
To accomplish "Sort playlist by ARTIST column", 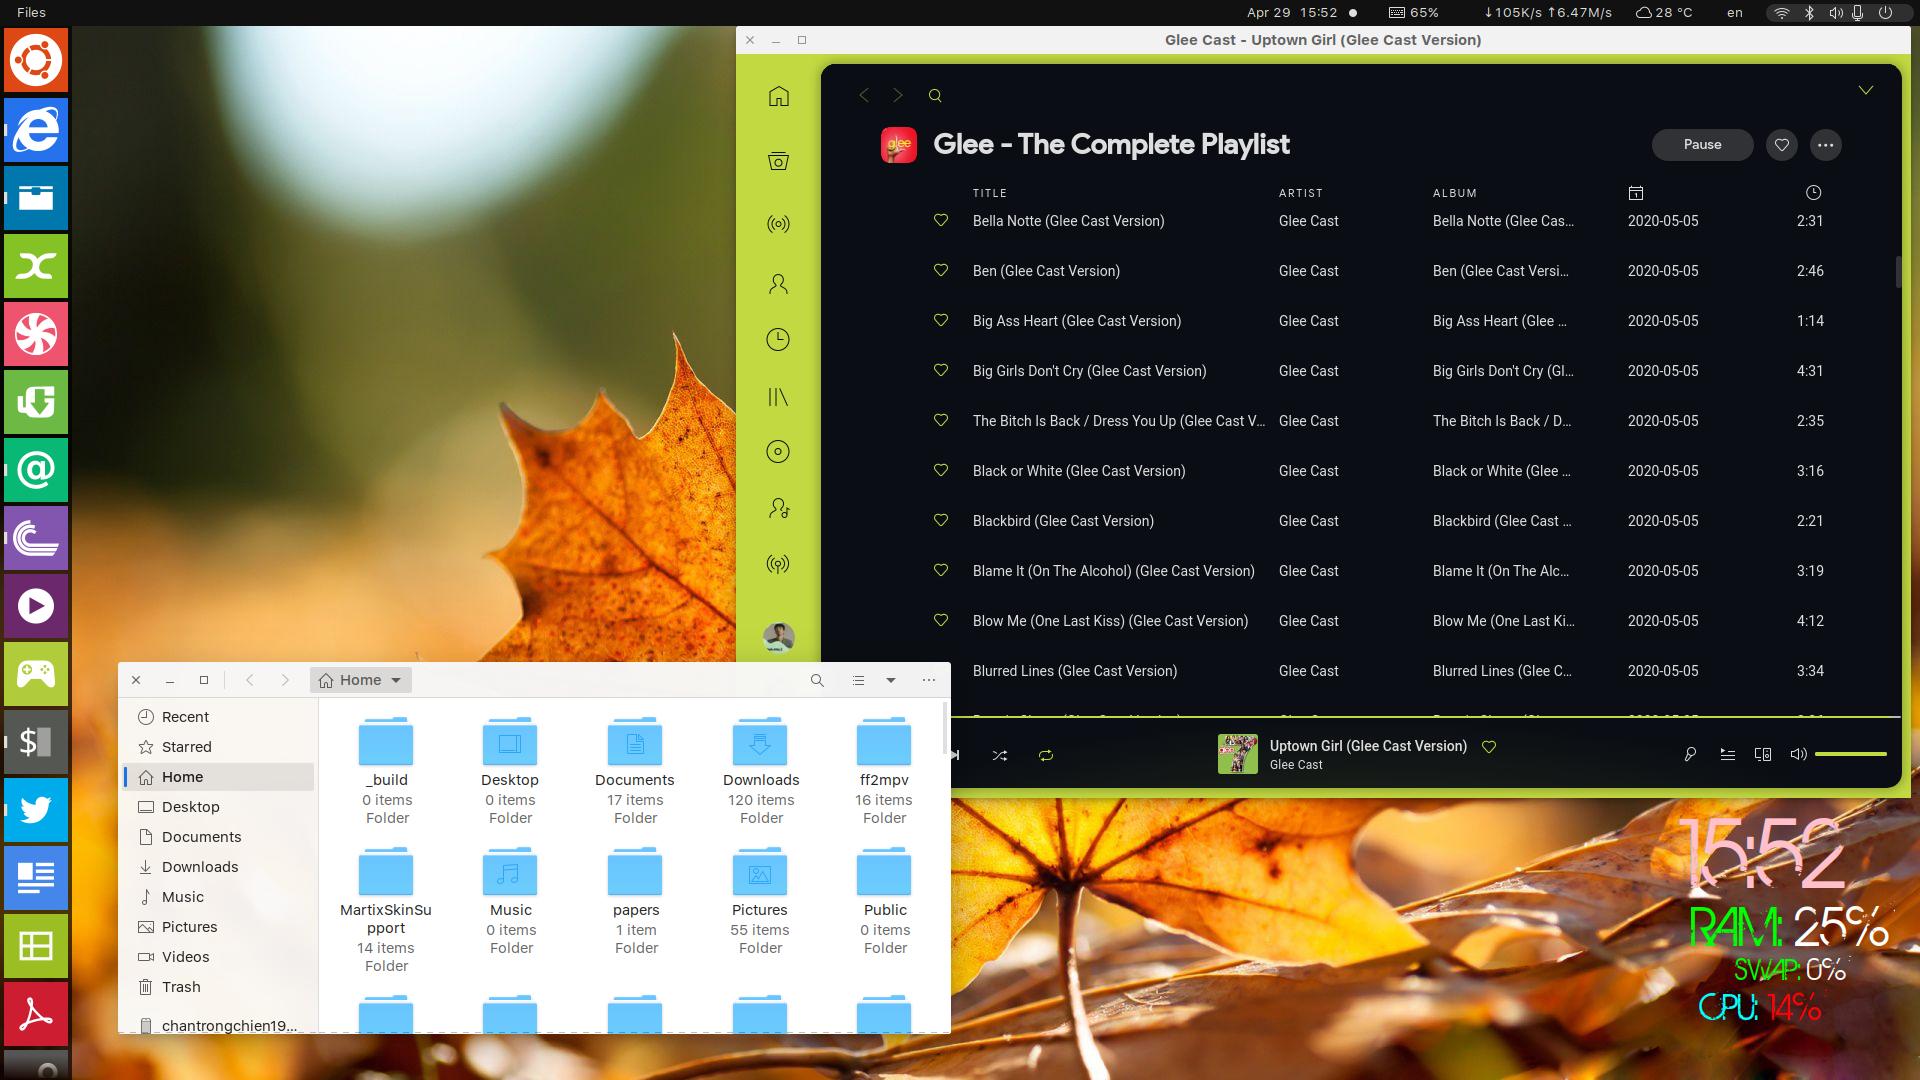I will [1301, 193].
